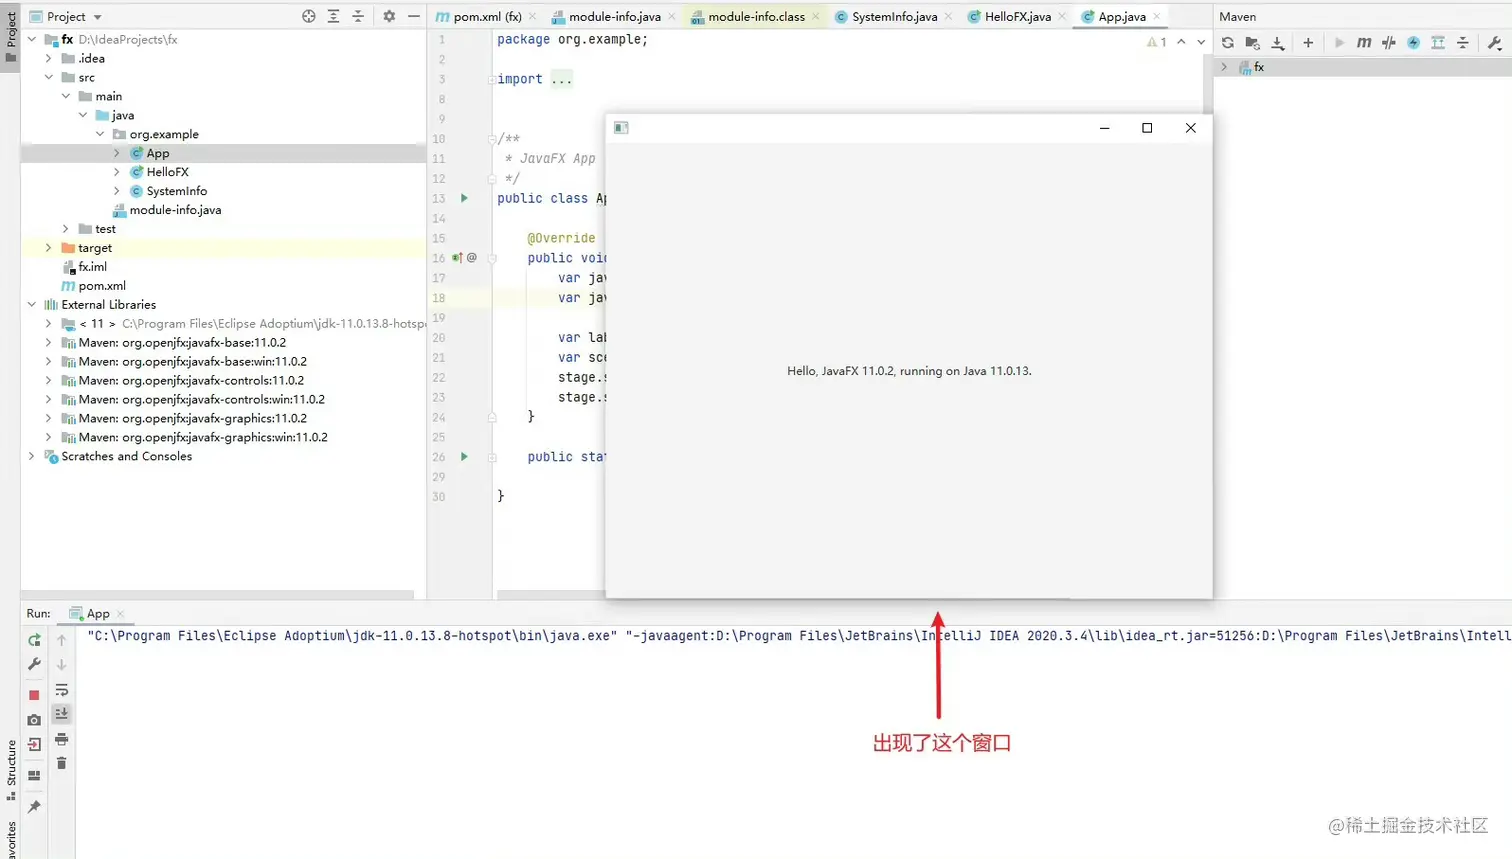Run App class from gutter arrow

coord(464,198)
